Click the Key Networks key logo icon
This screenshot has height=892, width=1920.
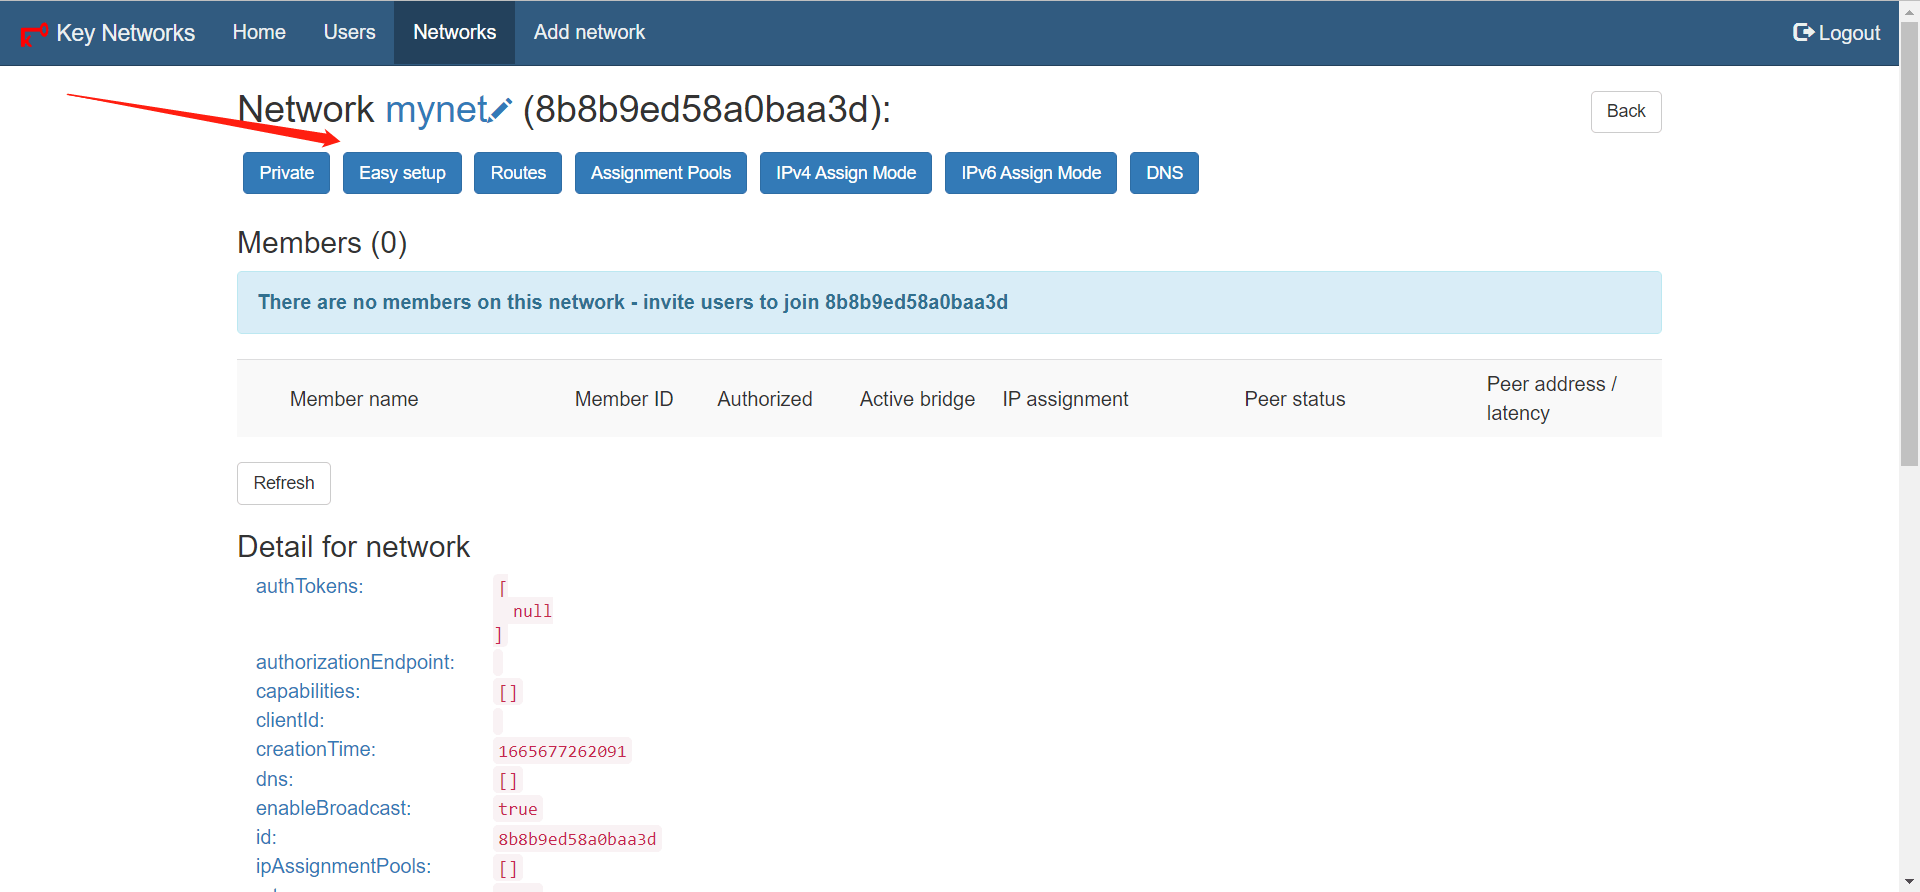[34, 34]
